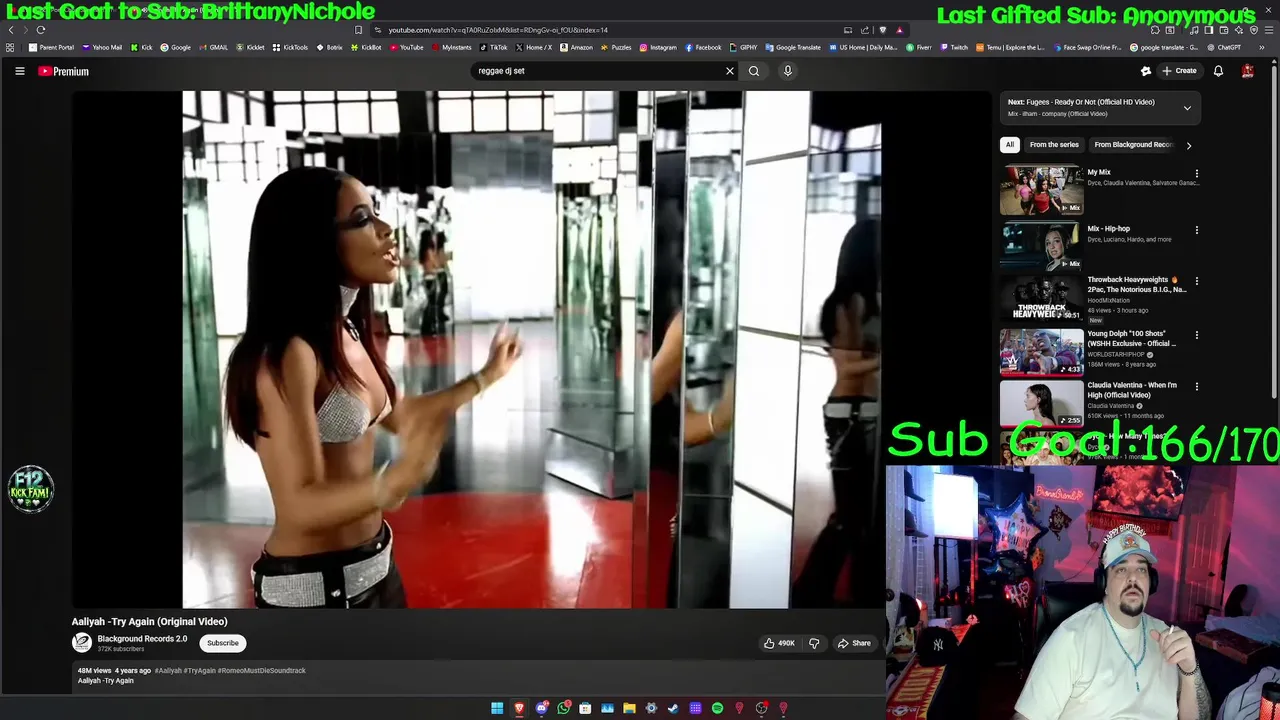Open Microsoft Store from taskbar
This screenshot has height=720, width=1280.
[585, 708]
